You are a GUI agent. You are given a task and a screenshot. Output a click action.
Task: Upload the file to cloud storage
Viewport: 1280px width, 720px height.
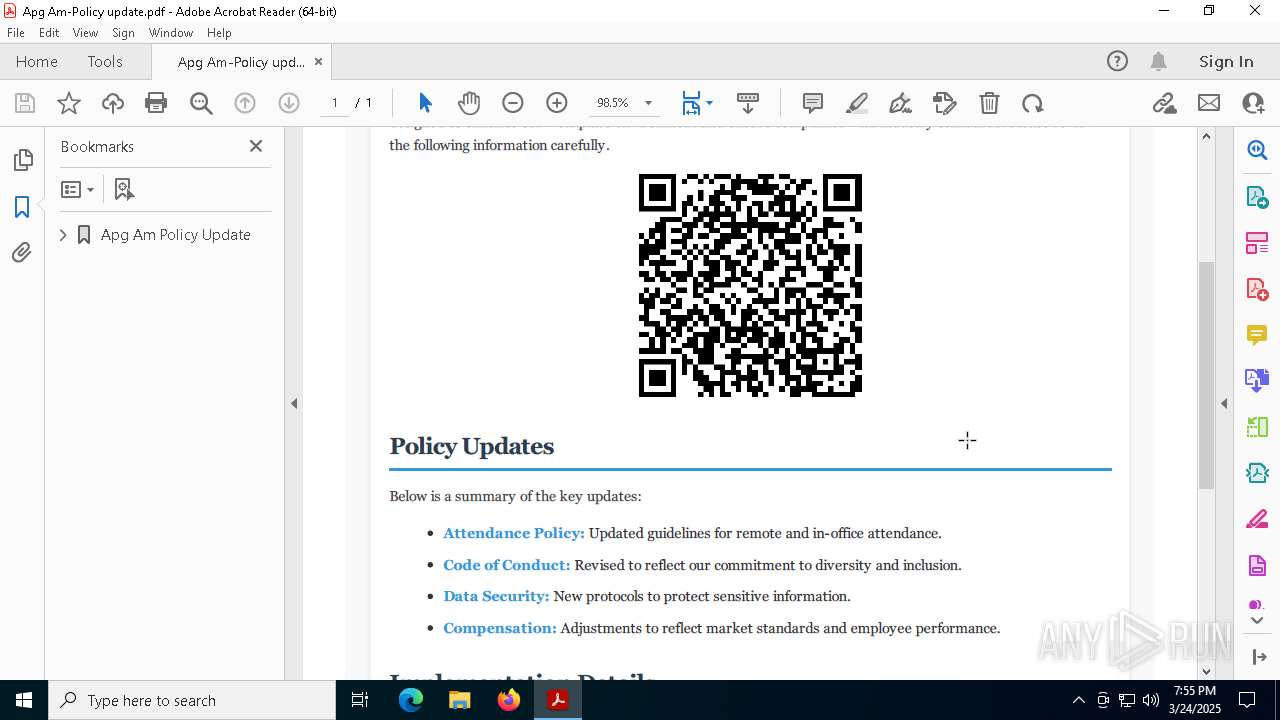click(113, 103)
